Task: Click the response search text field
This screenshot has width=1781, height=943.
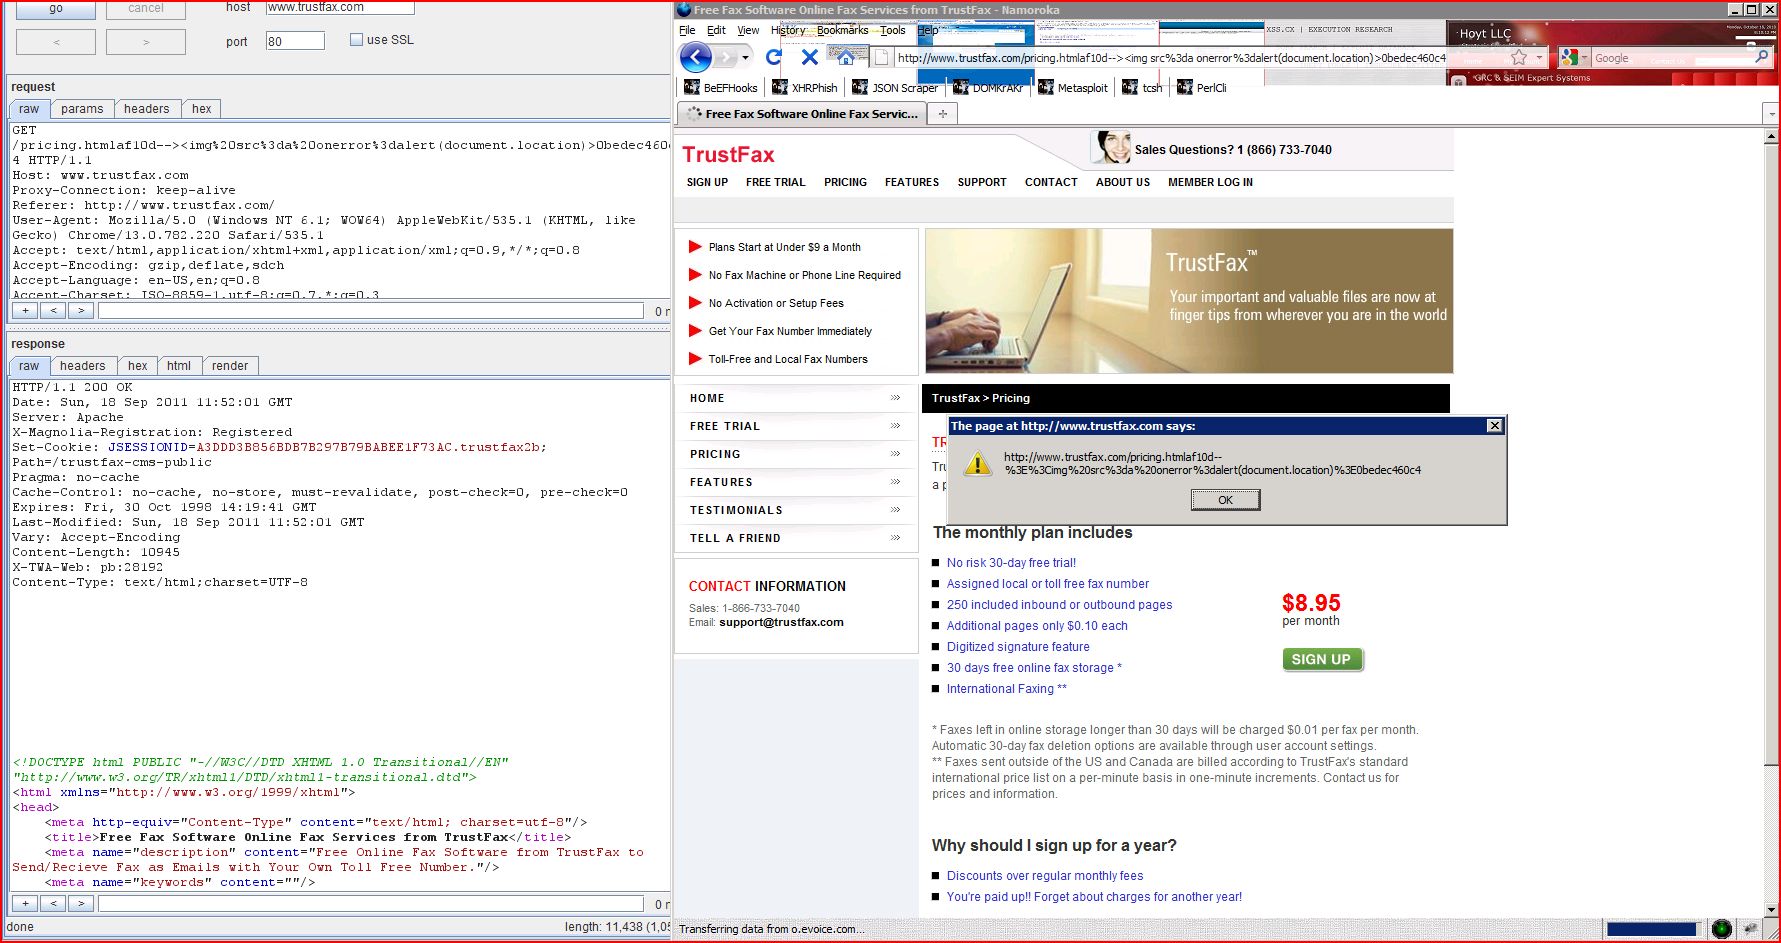Action: pos(371,904)
